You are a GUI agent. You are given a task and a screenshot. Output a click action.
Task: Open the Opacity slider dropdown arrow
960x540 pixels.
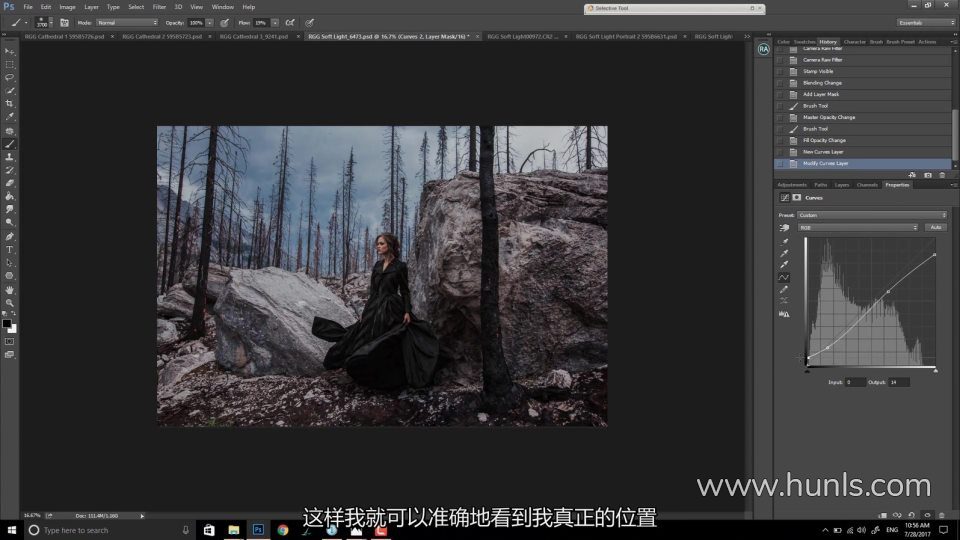tap(209, 23)
